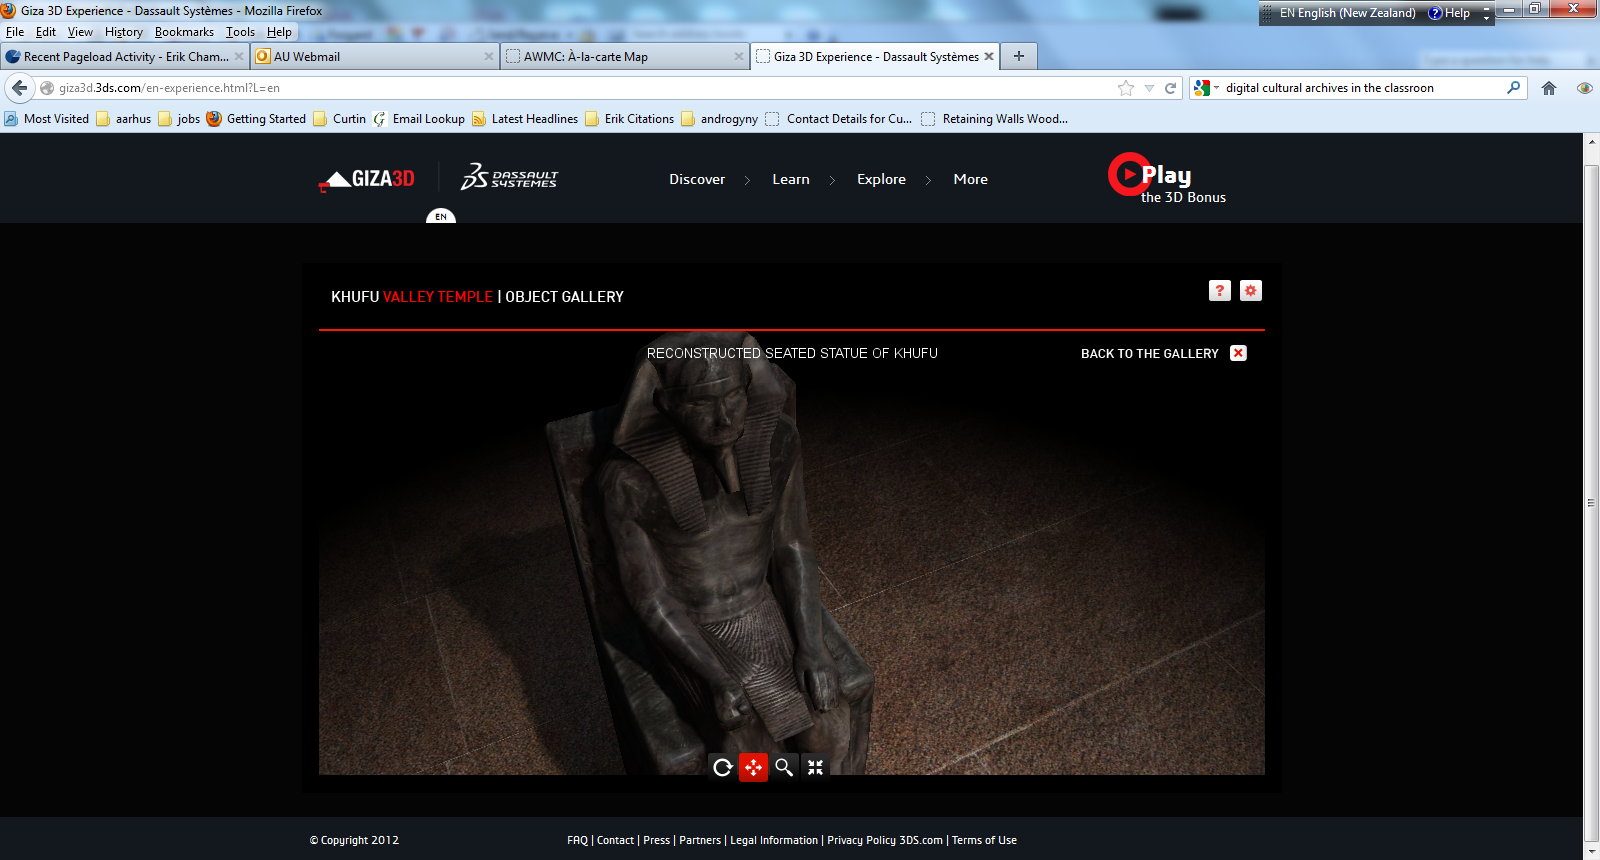
Task: Open the help question mark icon
Action: (1219, 290)
